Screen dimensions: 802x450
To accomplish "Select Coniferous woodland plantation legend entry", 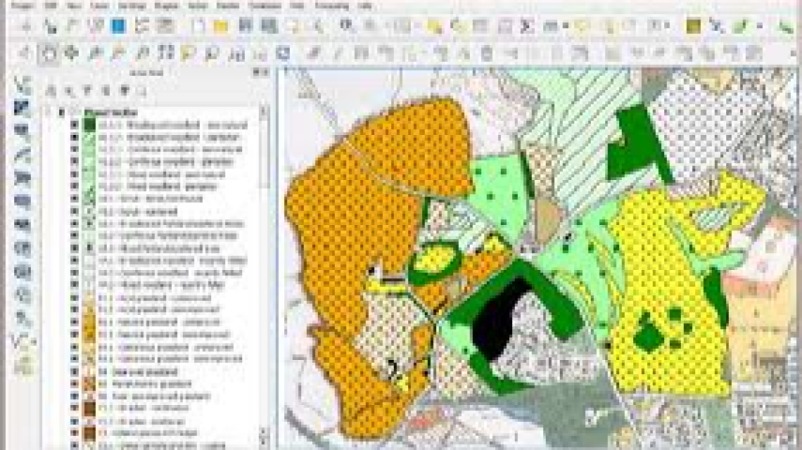I will click(166, 162).
